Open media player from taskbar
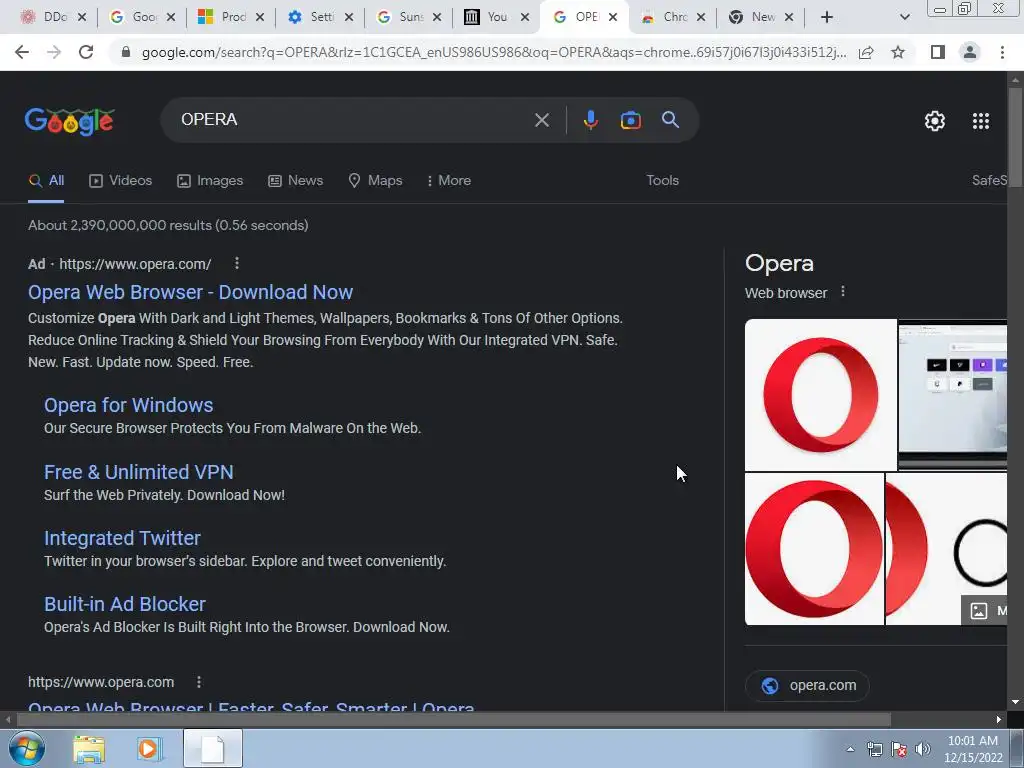 click(148, 749)
